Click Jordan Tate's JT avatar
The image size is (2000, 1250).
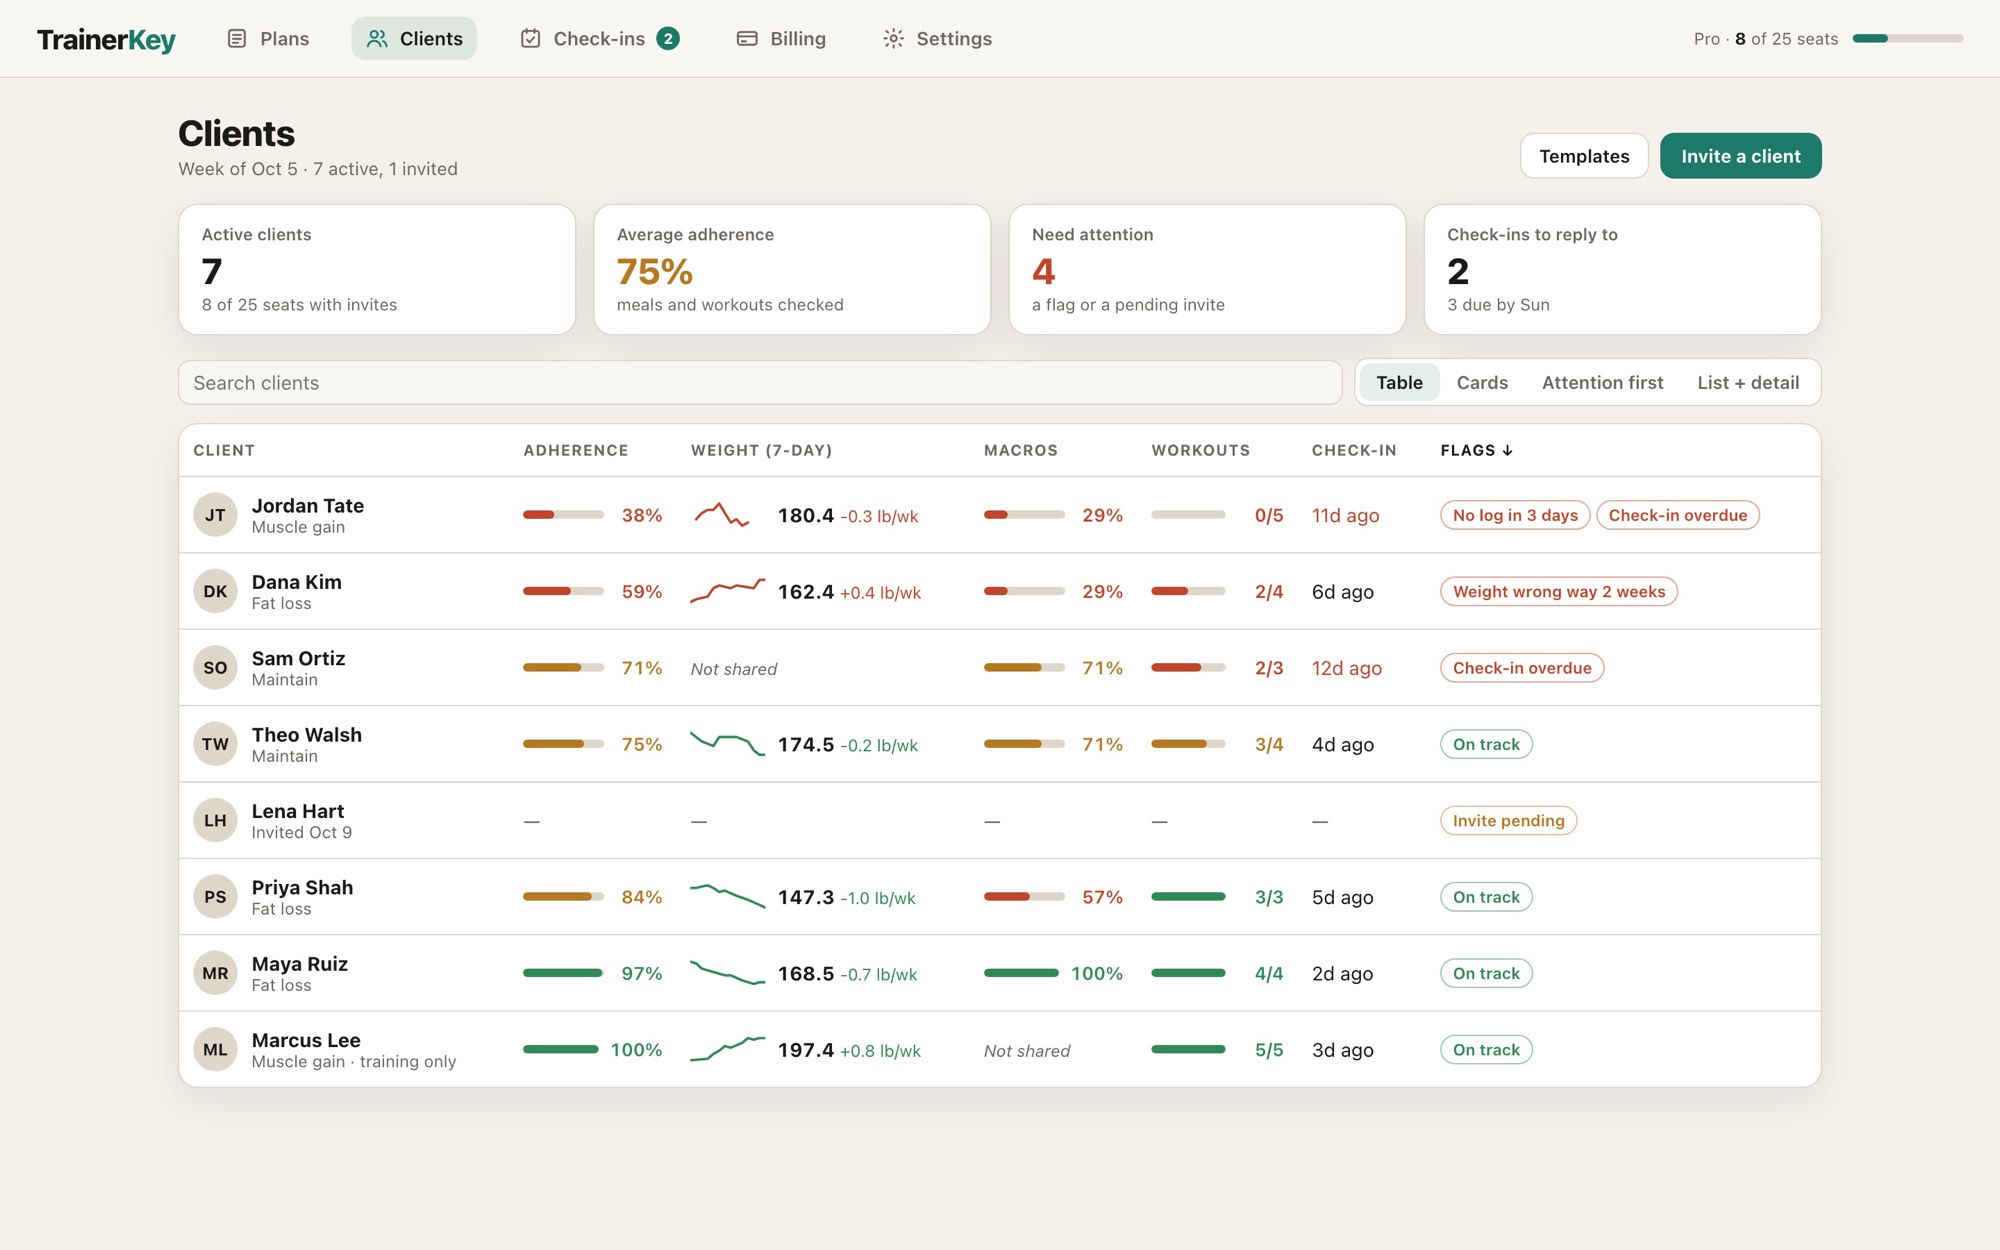click(215, 515)
